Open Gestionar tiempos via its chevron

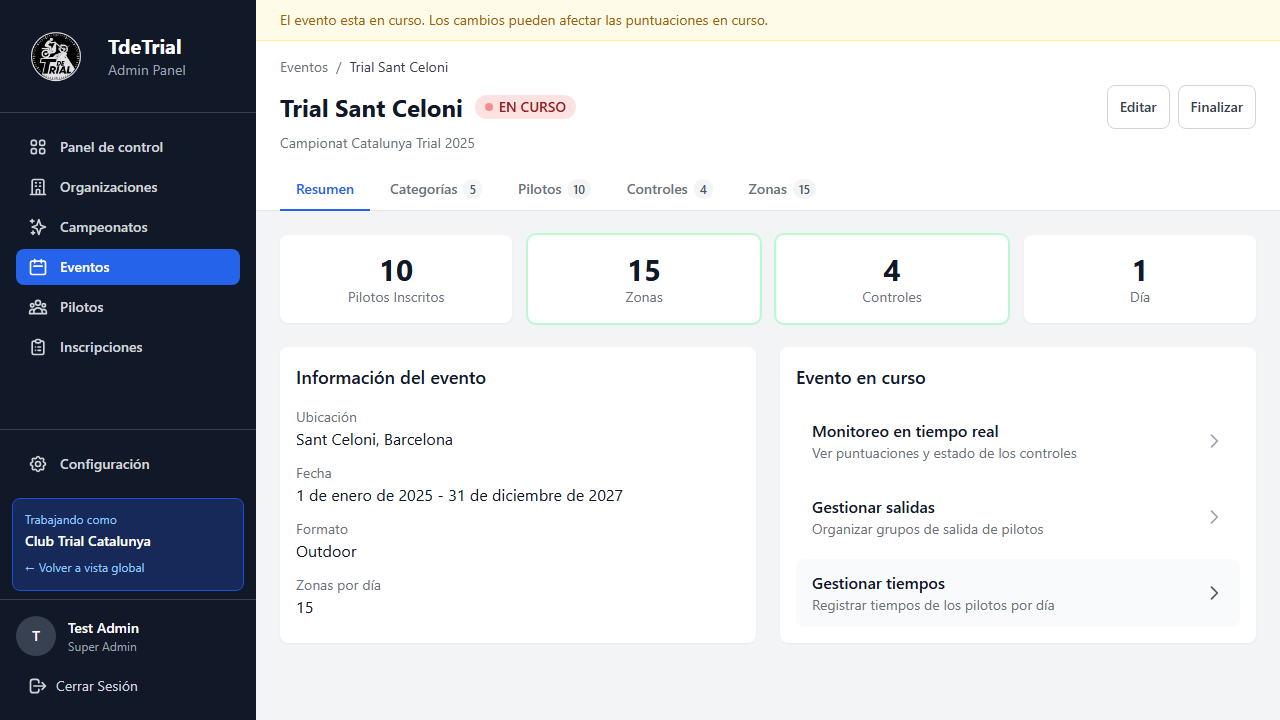coord(1214,593)
